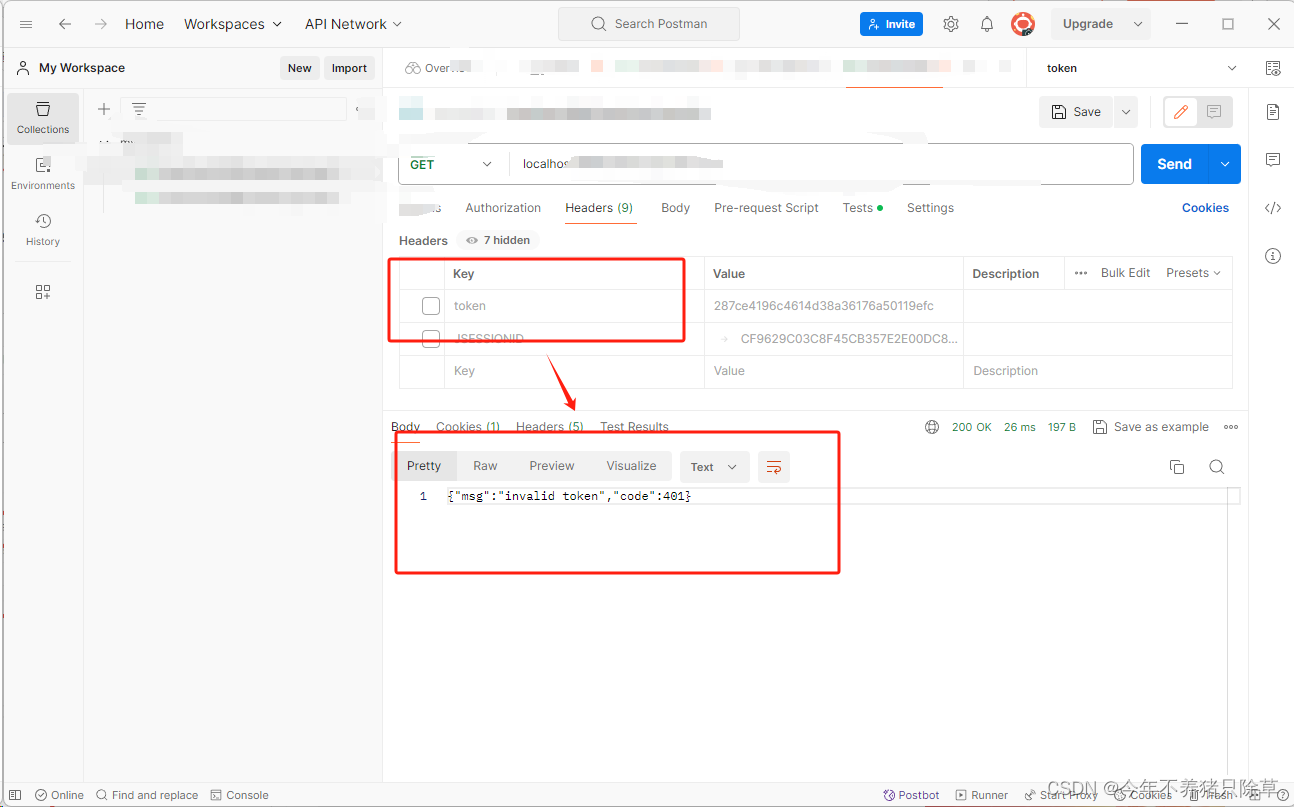Open the environment quick look icon

pyautogui.click(x=1272, y=68)
